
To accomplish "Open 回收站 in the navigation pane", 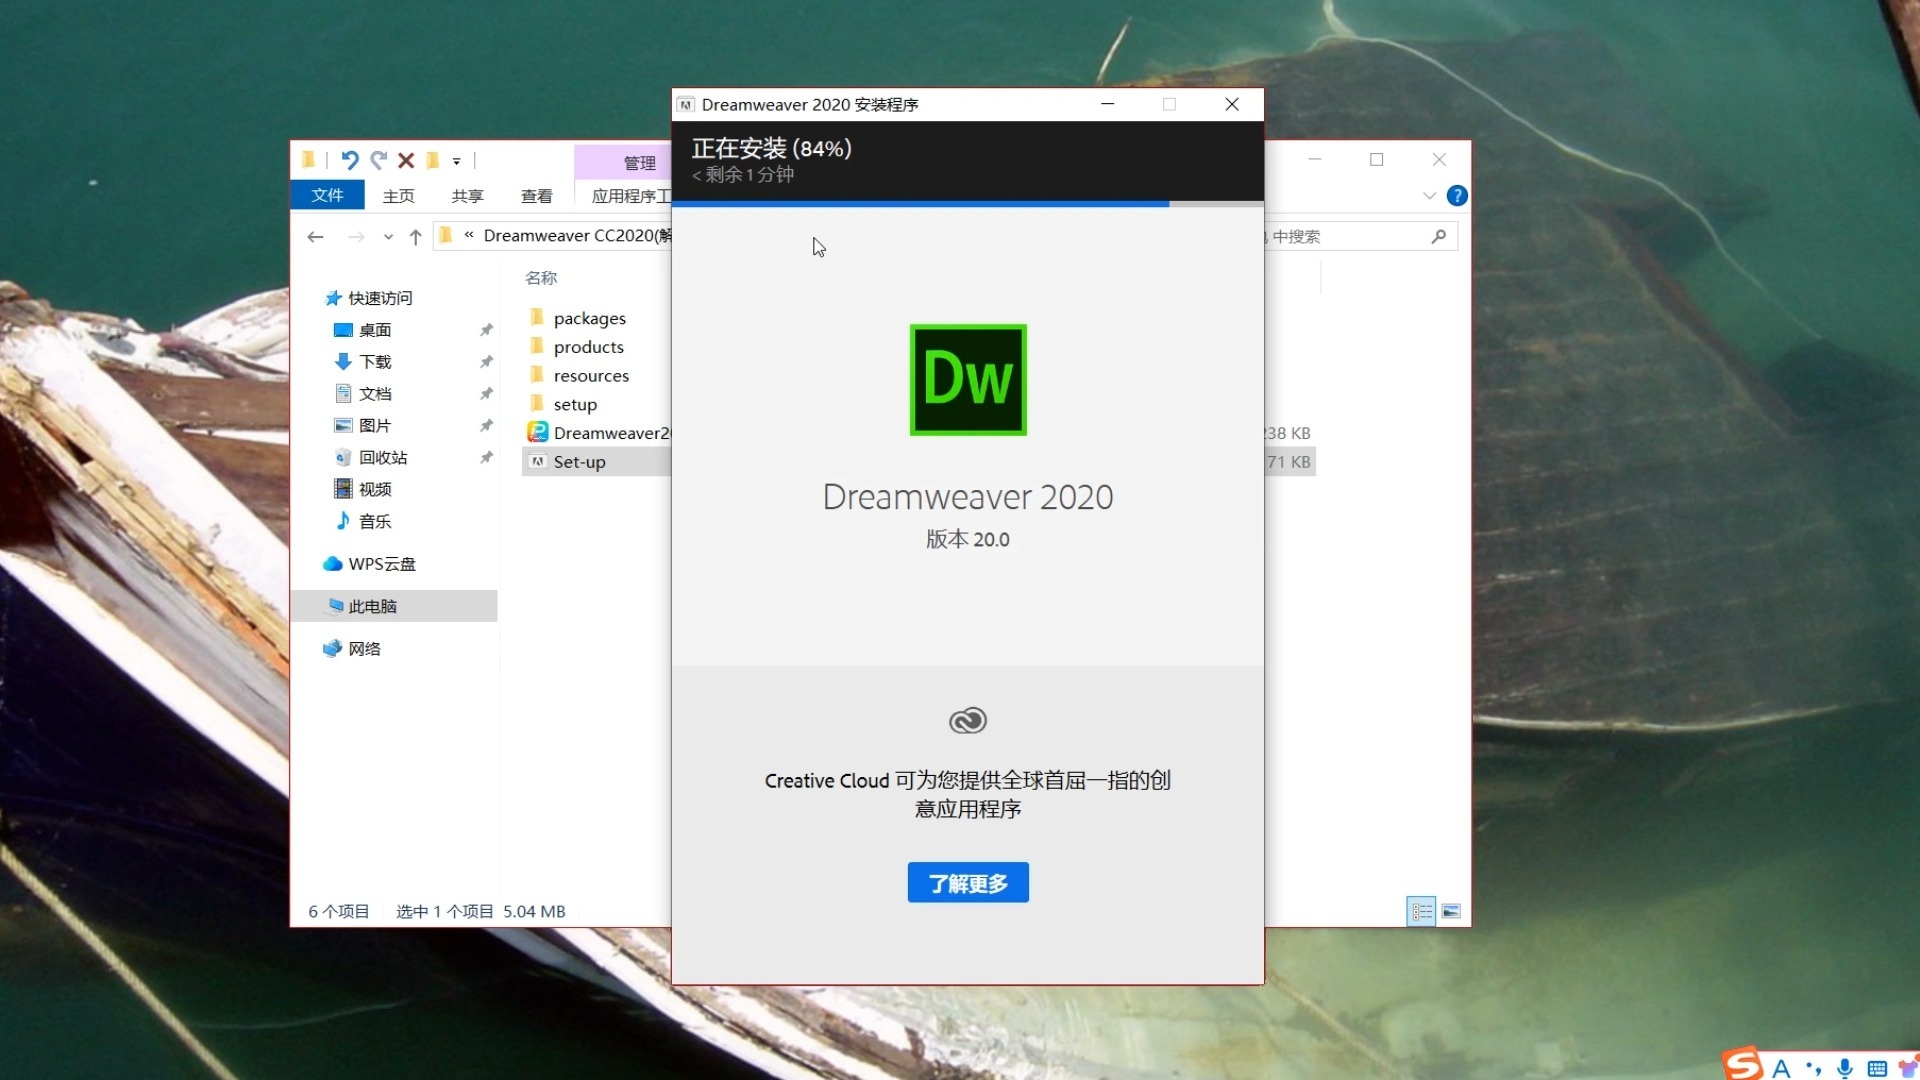I will pyautogui.click(x=383, y=458).
